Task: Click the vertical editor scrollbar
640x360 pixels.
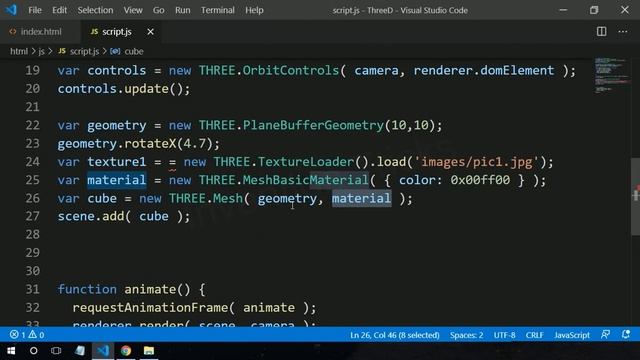Action: pyautogui.click(x=636, y=196)
